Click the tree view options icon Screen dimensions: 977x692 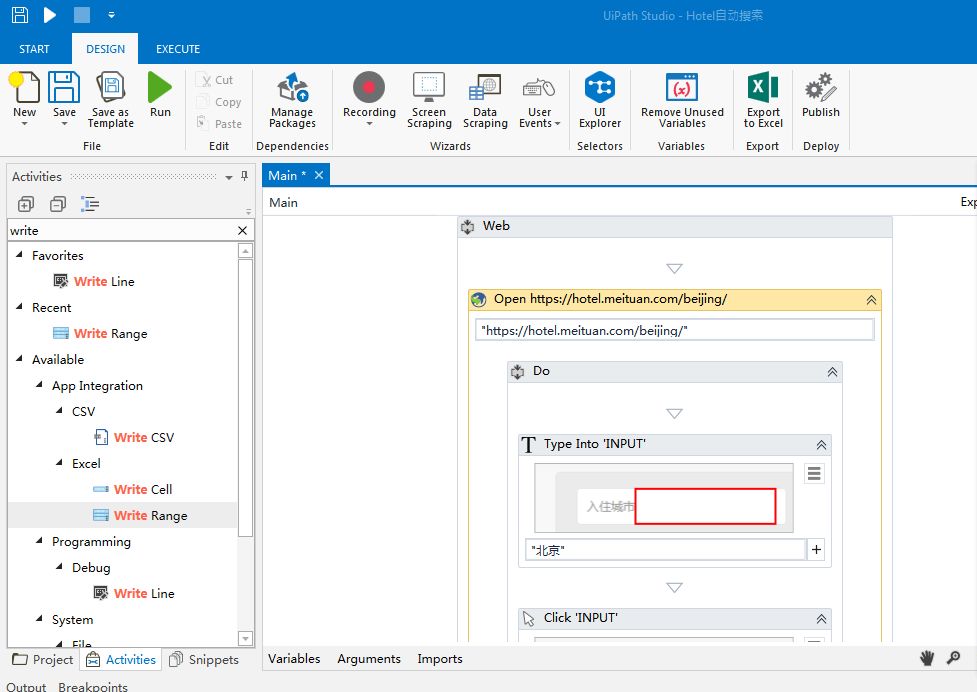(90, 204)
